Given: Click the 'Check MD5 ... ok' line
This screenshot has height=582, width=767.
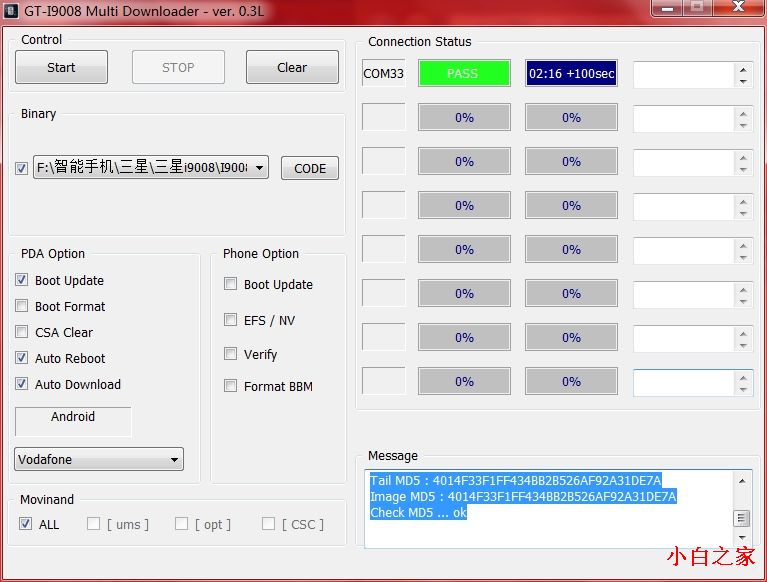Looking at the screenshot, I should (418, 513).
